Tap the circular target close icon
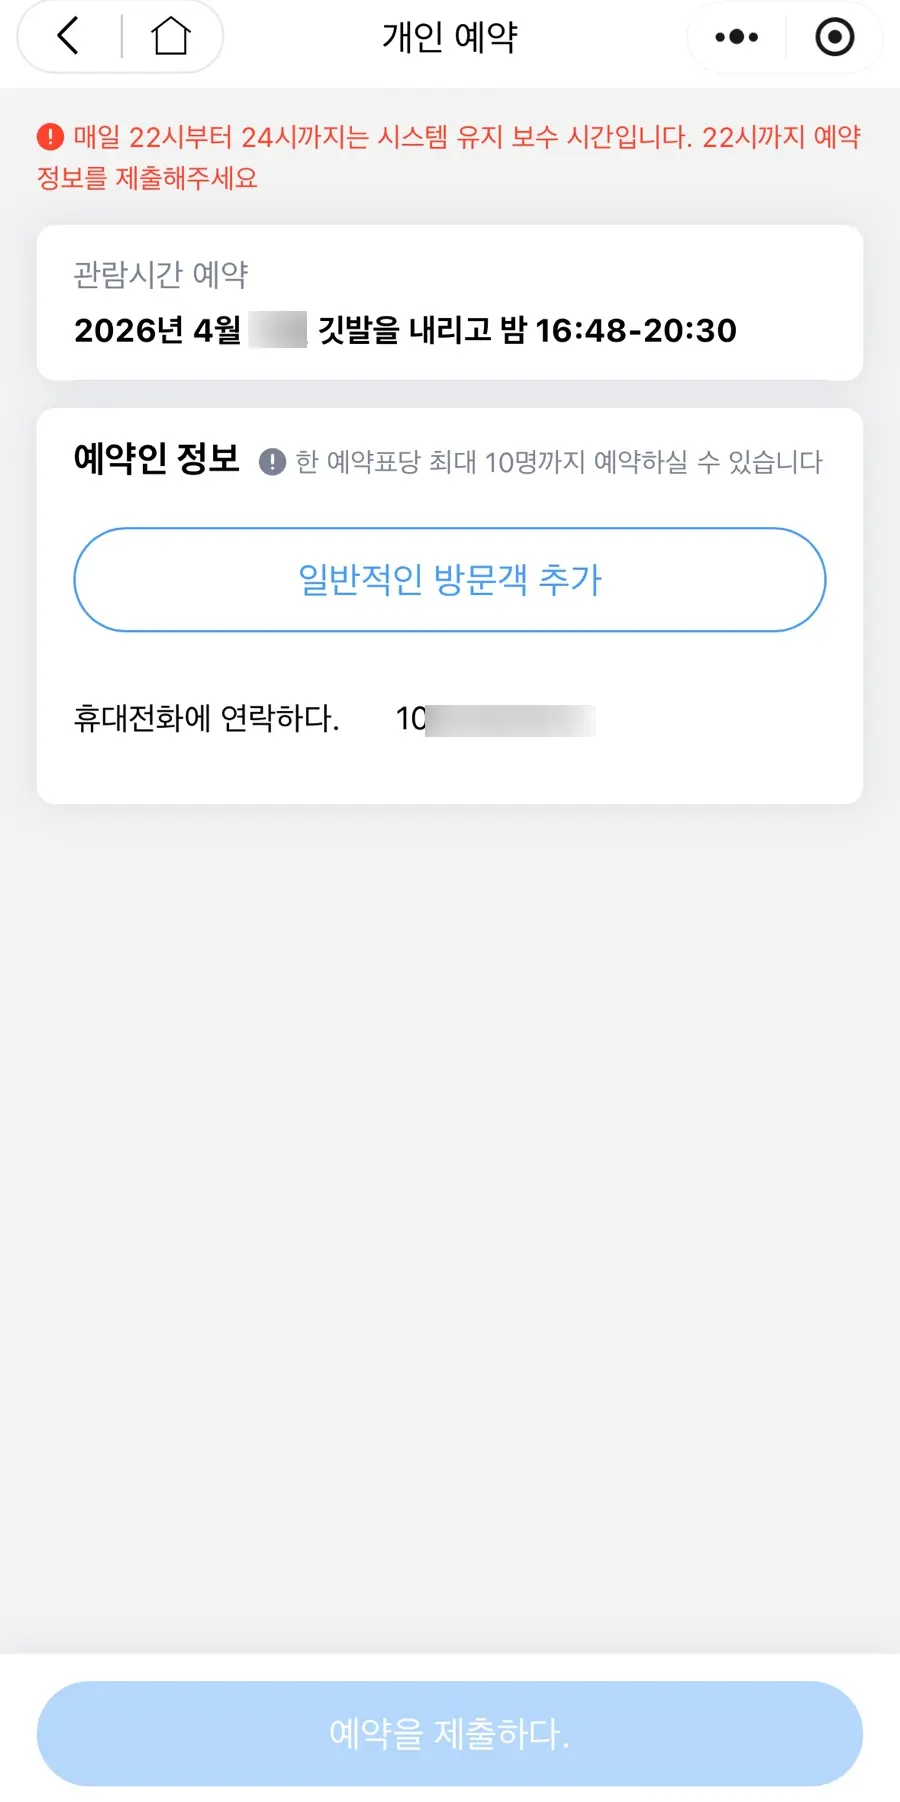Screen dimensions: 900x1802 [x=835, y=37]
